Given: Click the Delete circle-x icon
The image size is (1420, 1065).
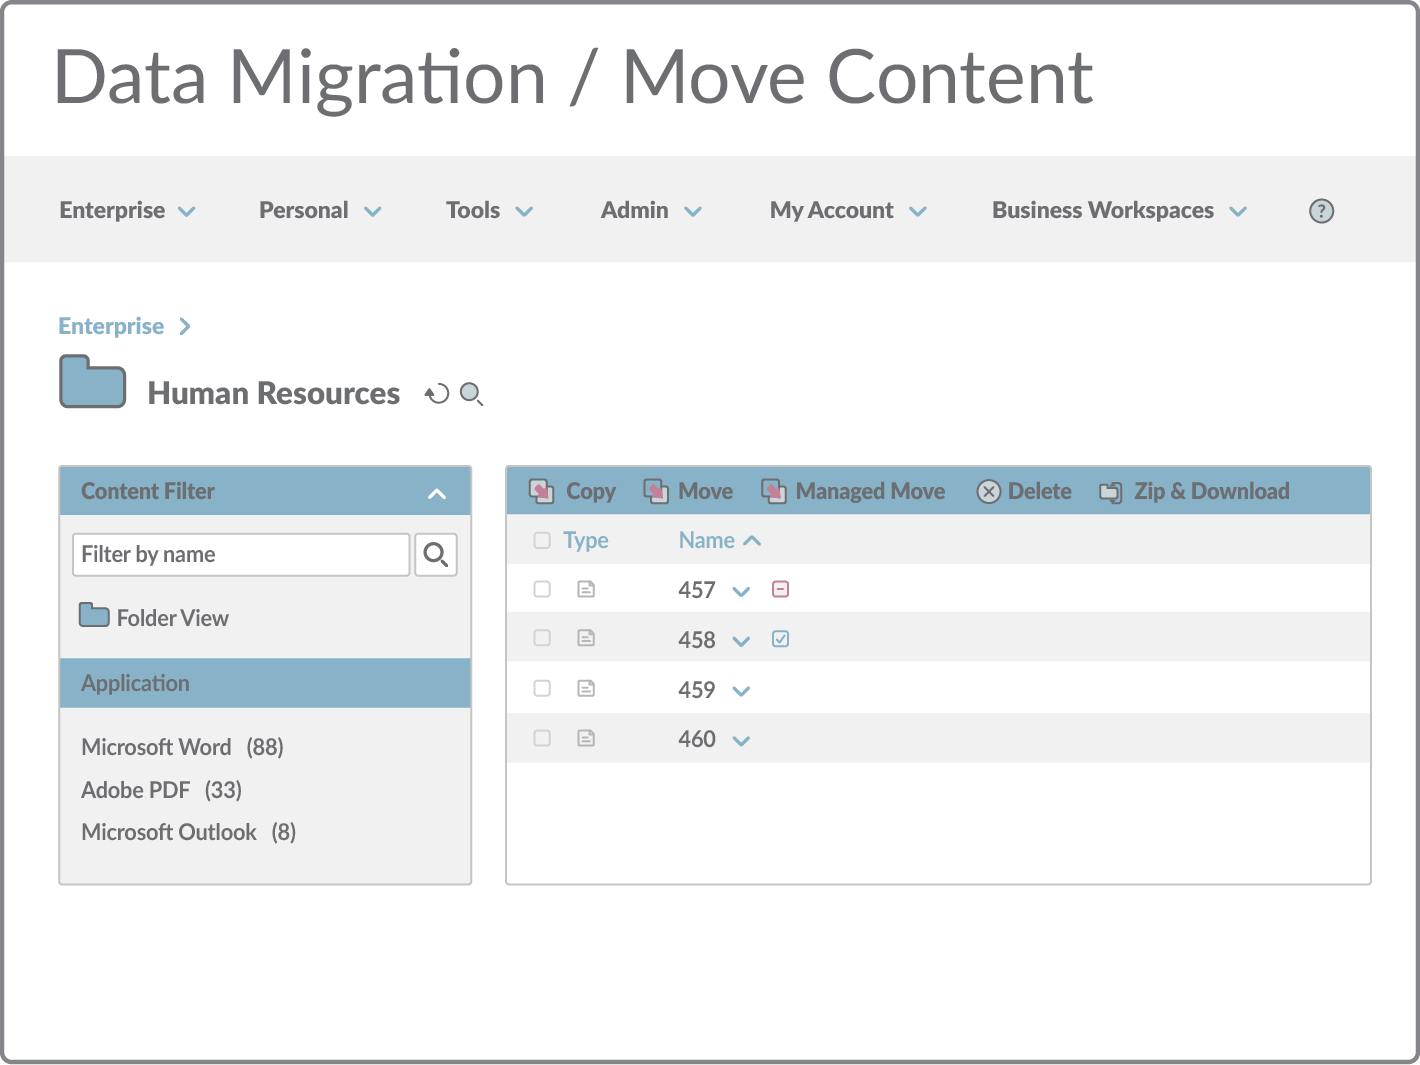Looking at the screenshot, I should point(988,491).
